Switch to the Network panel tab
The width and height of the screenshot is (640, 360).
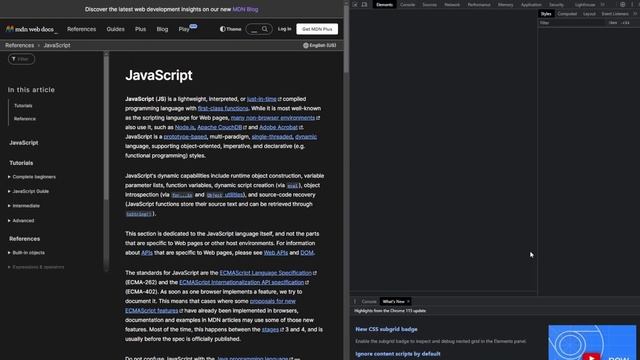pyautogui.click(x=452, y=4)
